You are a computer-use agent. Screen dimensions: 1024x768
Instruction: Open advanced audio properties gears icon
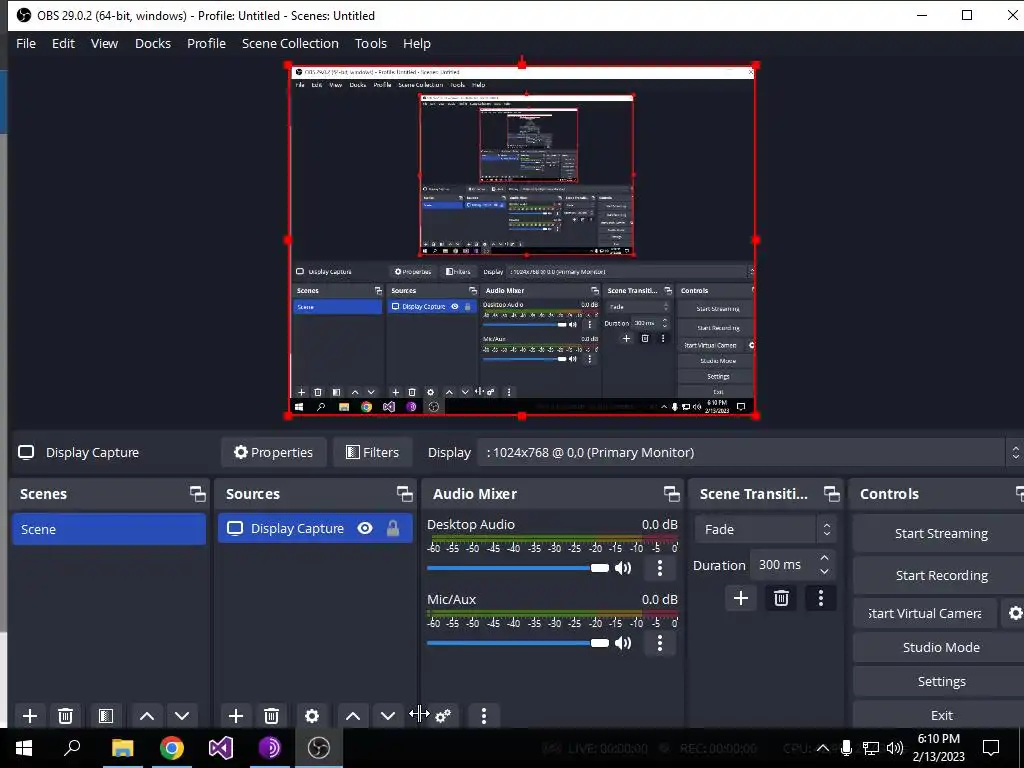(x=443, y=716)
